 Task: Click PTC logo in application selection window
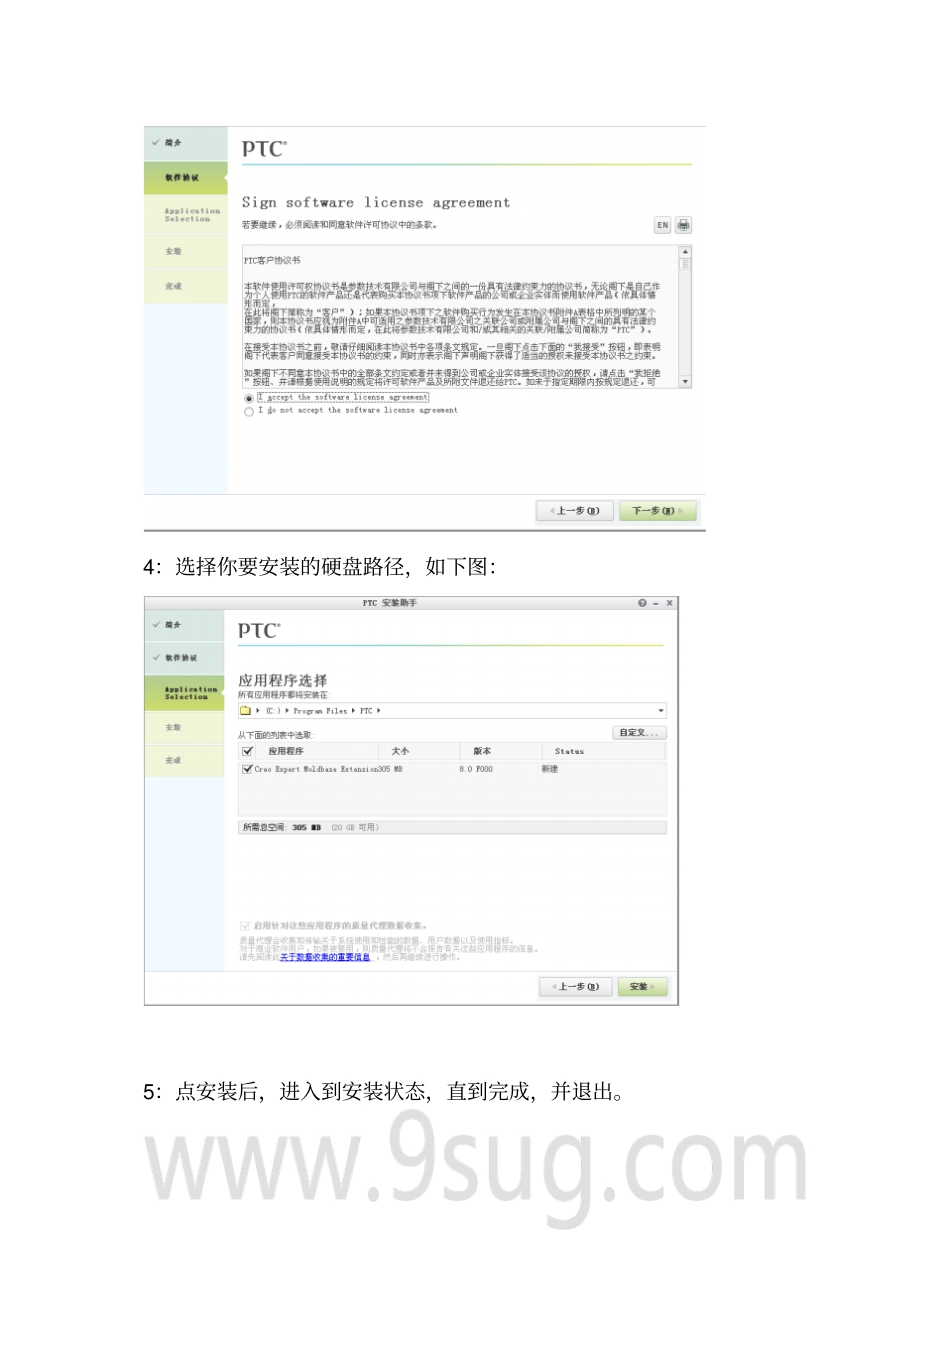(259, 631)
